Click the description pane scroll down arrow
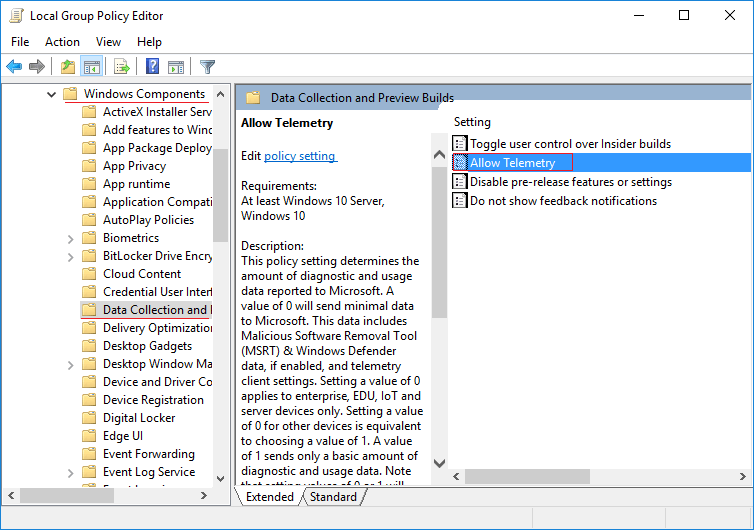Screen dimensions: 754x530 pos(438,463)
